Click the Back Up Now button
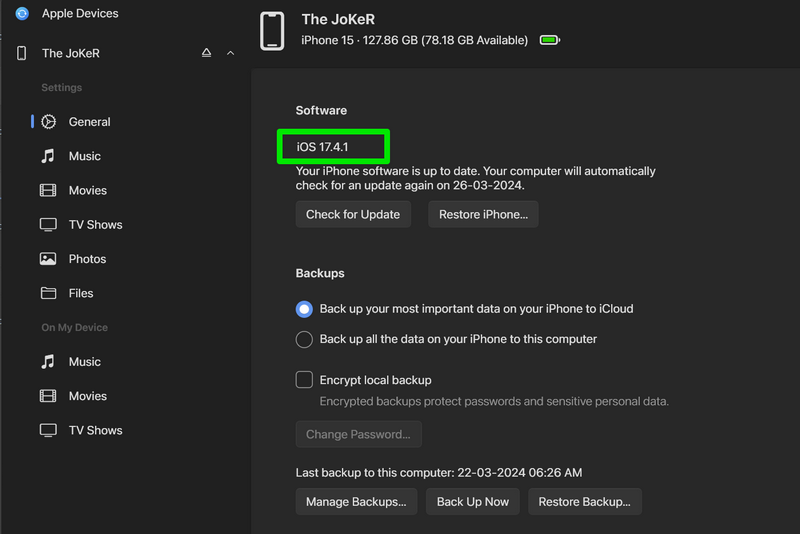 tap(473, 501)
